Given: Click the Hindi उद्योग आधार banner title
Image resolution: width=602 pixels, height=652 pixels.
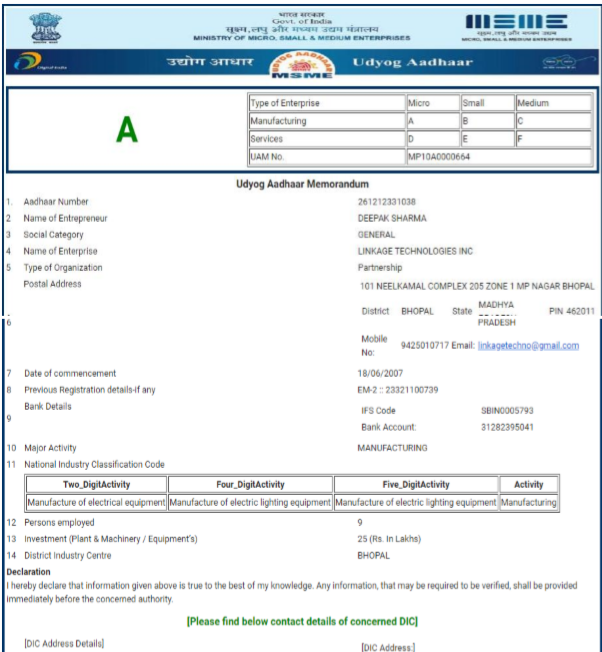Looking at the screenshot, I should [x=210, y=62].
